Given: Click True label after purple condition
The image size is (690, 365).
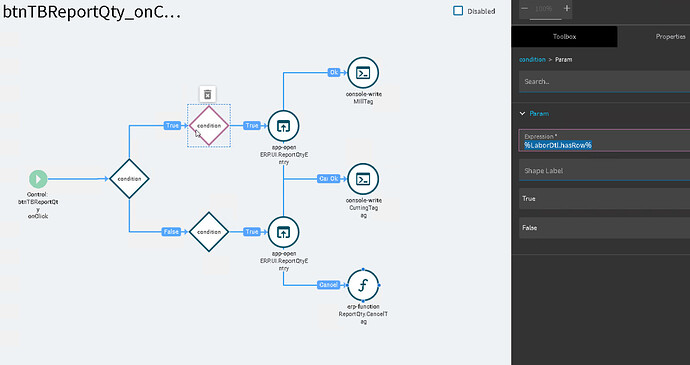Looking at the screenshot, I should pyautogui.click(x=252, y=125).
